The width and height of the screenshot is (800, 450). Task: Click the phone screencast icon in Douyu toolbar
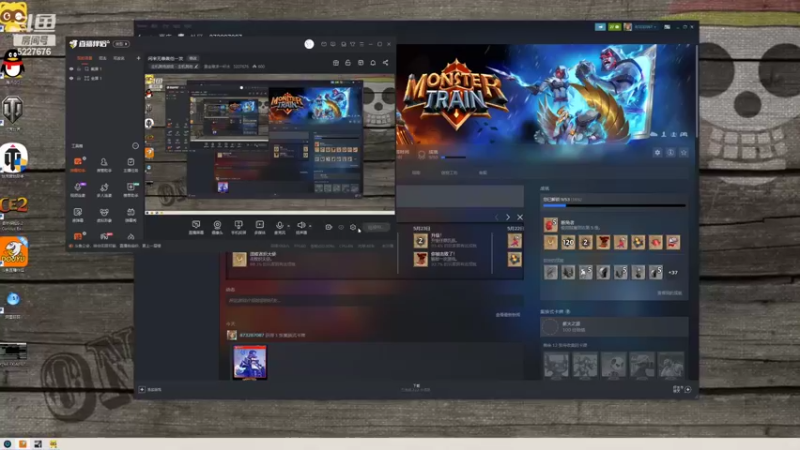(238, 224)
